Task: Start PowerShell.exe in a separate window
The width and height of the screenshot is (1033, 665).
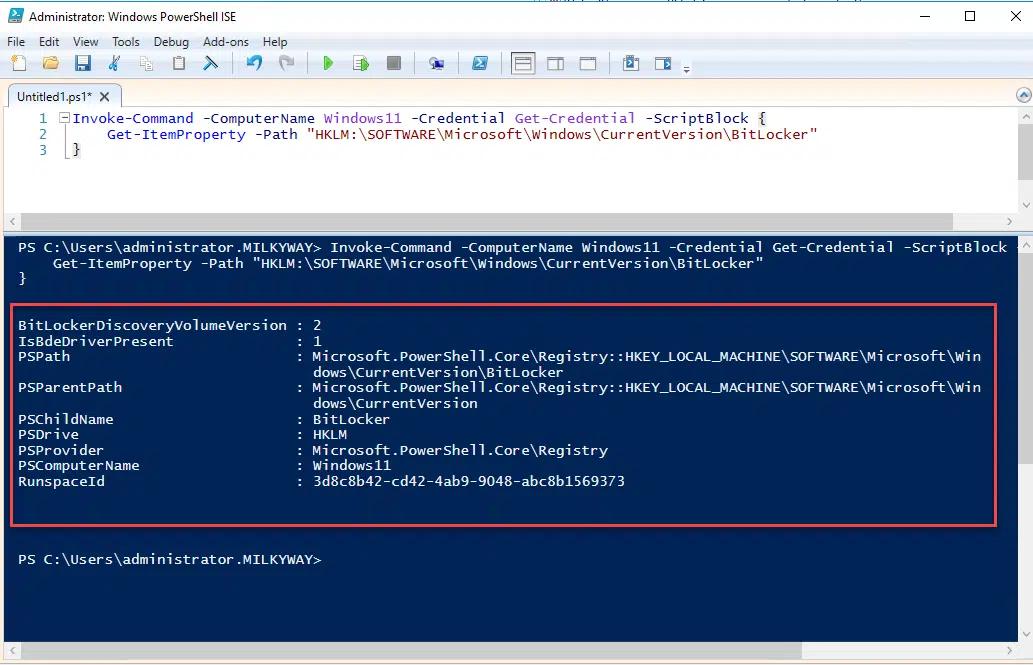Action: (x=480, y=63)
